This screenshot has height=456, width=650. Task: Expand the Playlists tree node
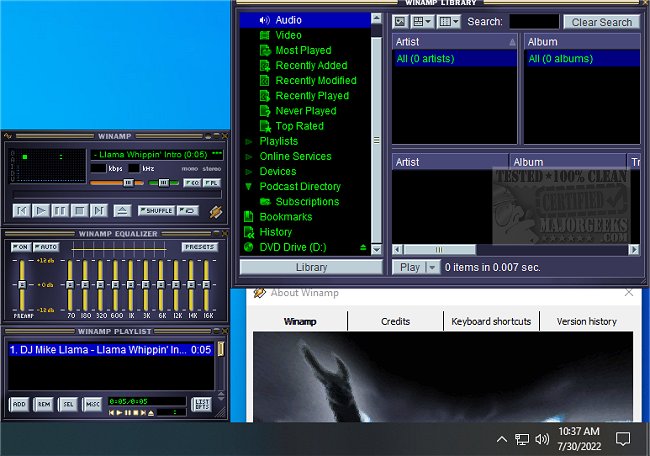(x=249, y=142)
